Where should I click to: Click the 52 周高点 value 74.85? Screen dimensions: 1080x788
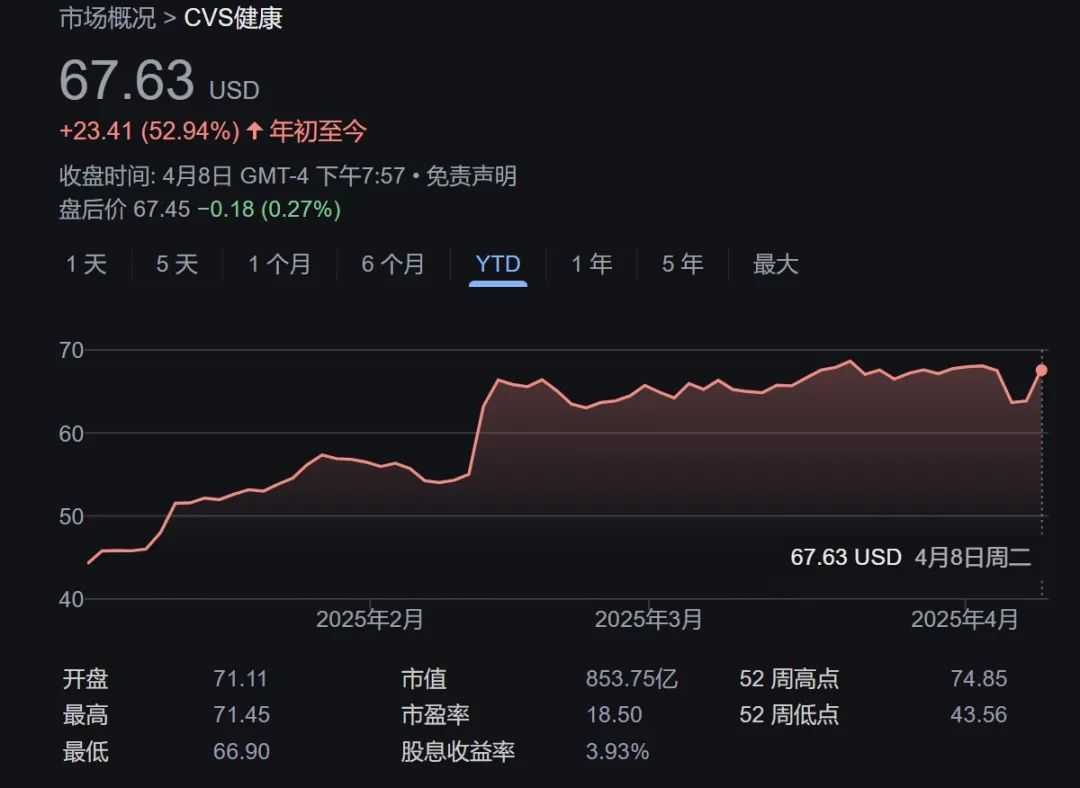[979, 679]
